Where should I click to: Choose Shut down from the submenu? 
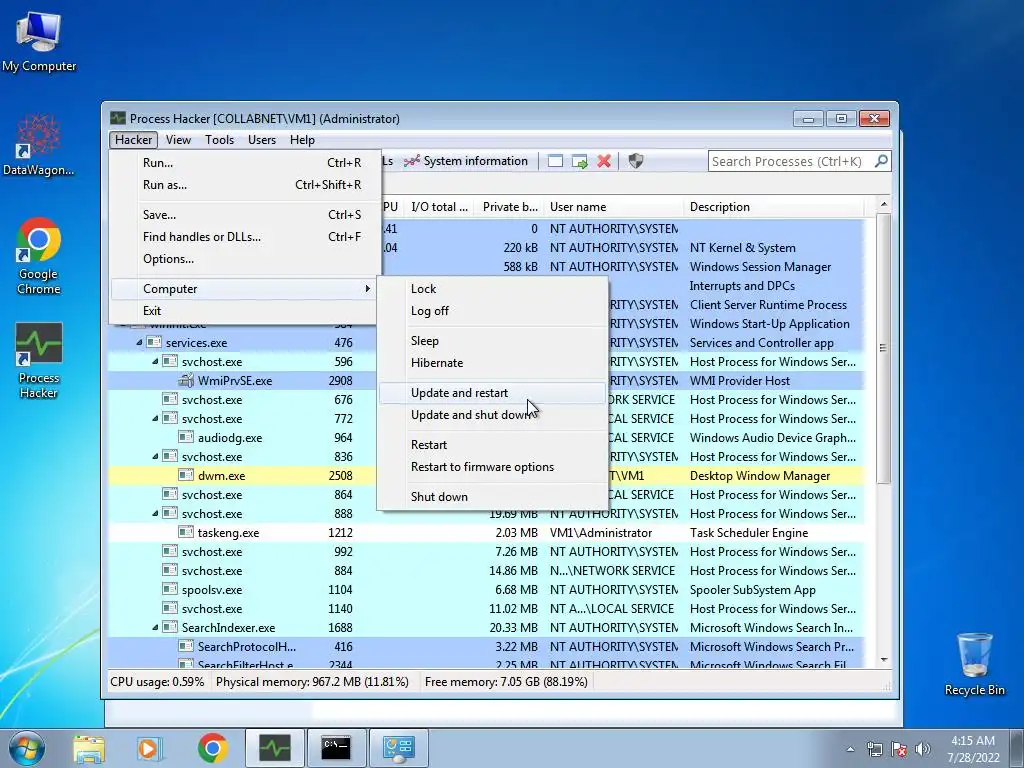click(x=492, y=497)
